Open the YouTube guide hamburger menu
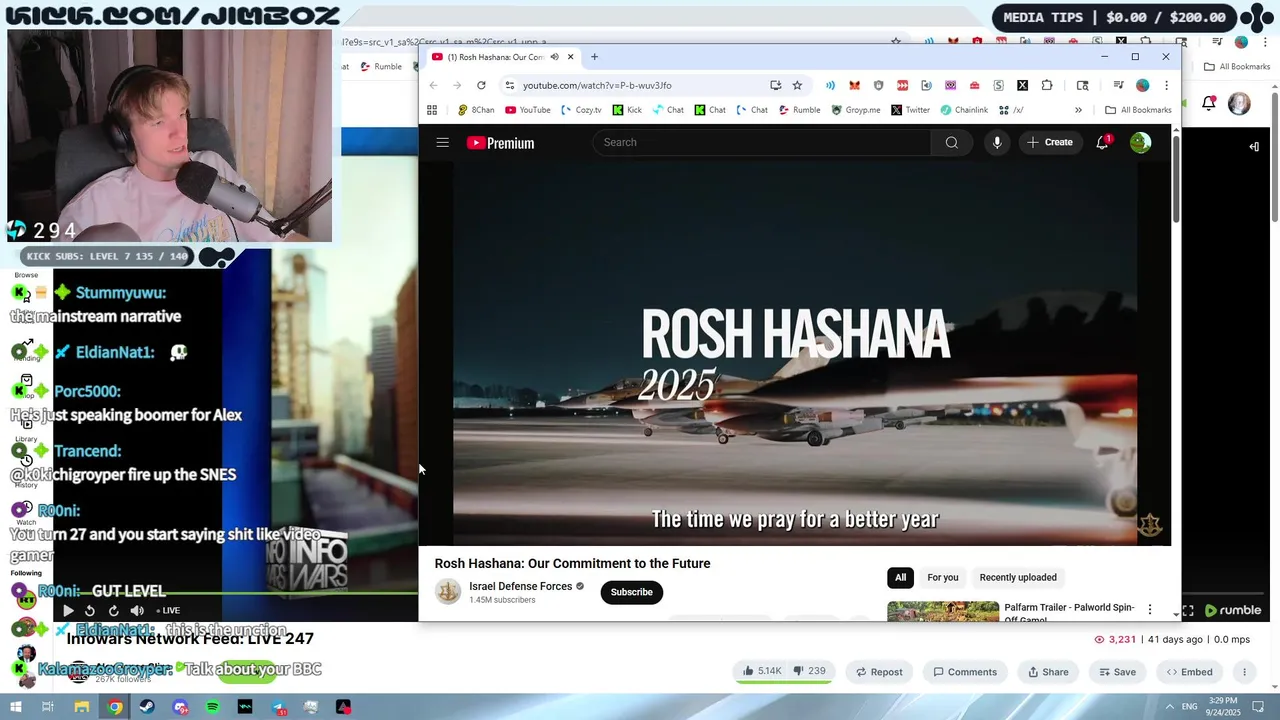 (x=442, y=143)
